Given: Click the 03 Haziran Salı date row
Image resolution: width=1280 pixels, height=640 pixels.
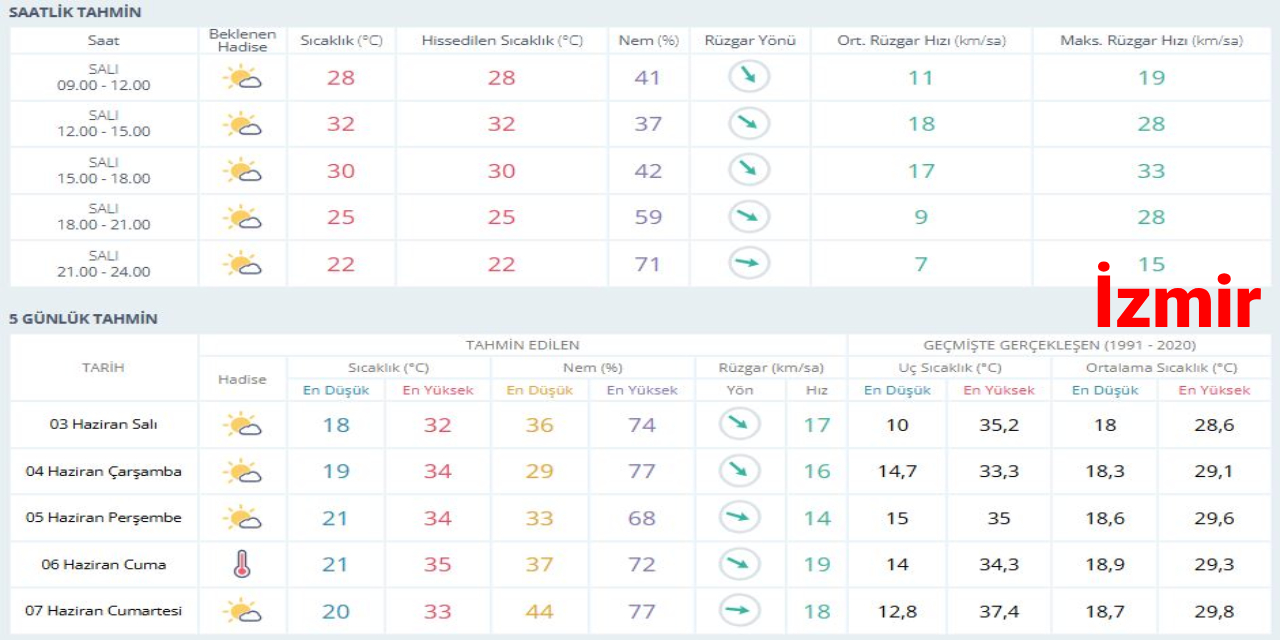Looking at the screenshot, I should 103,425.
